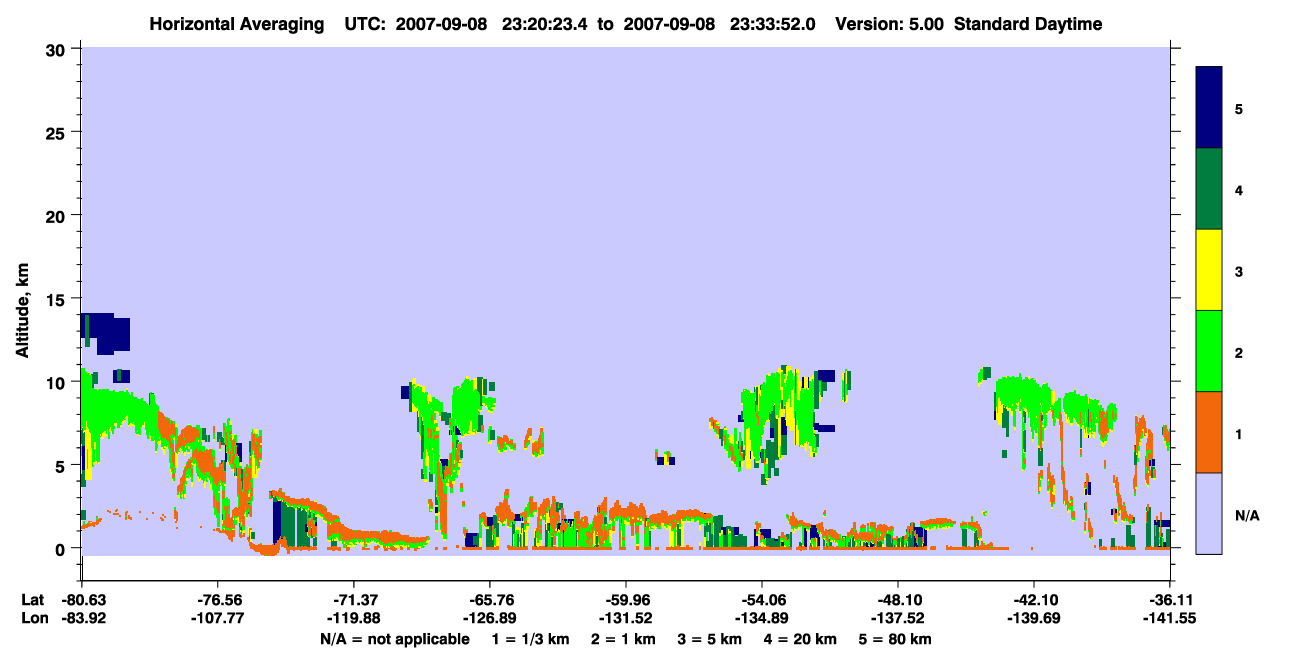The image size is (1300, 667).
Task: Click the y-axis tick label 15
Action: tap(58, 299)
